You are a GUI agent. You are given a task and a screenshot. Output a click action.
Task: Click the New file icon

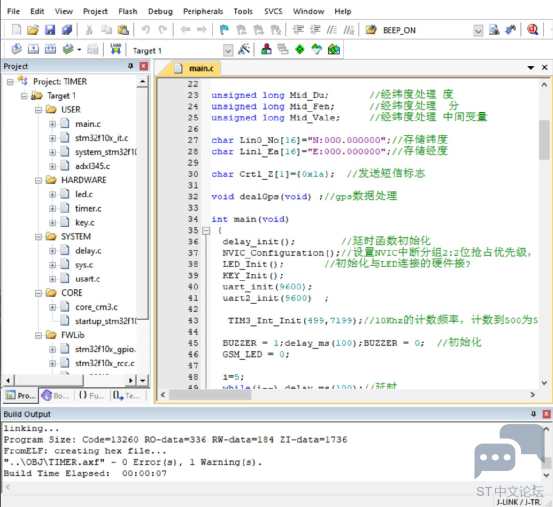tap(16, 30)
